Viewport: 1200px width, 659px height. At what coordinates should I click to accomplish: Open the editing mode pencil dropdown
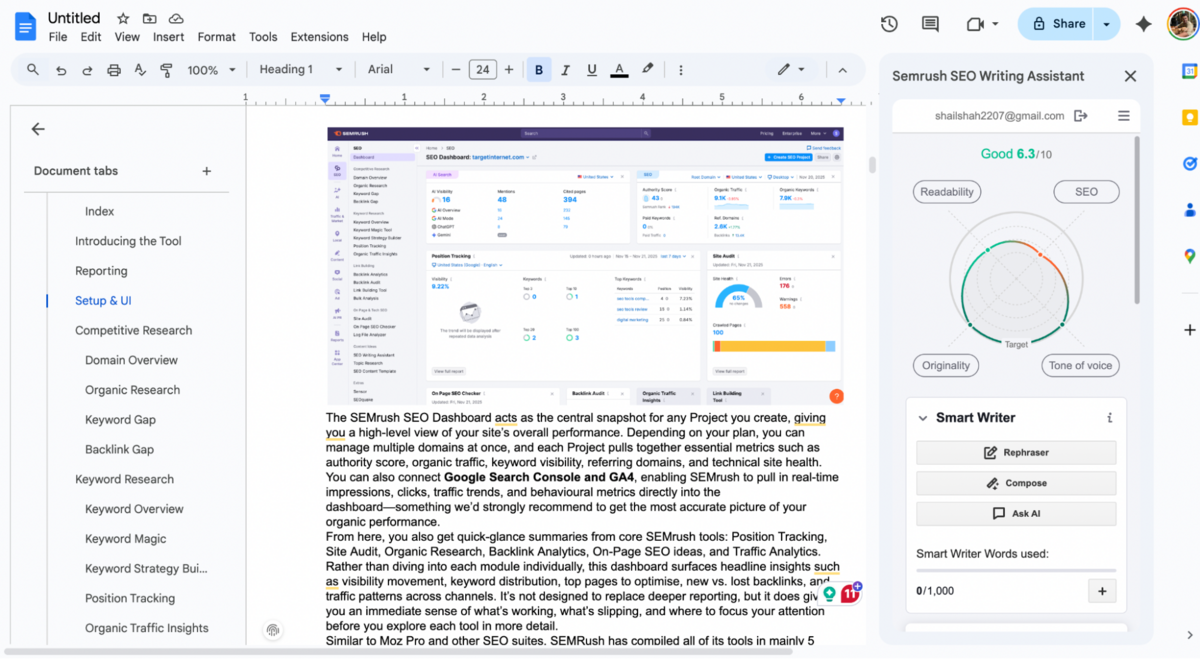coord(791,70)
